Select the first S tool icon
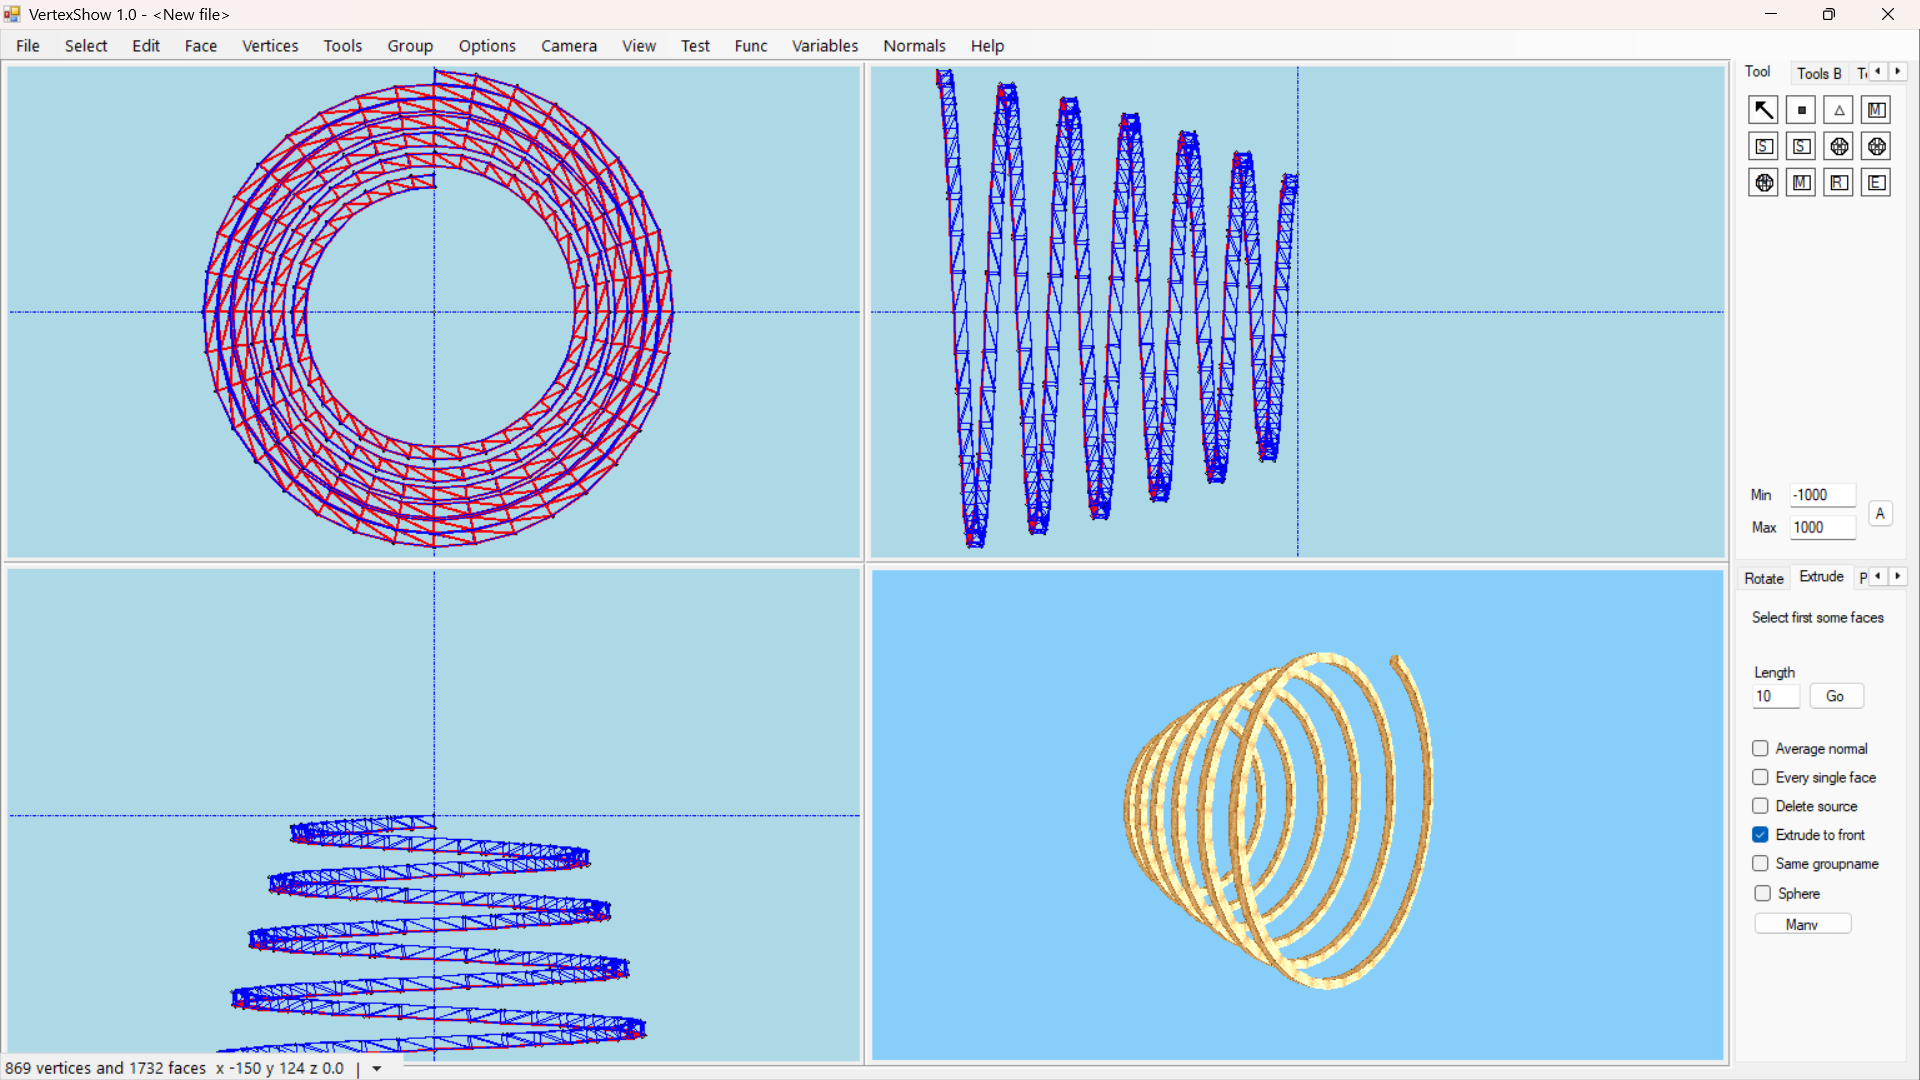Screen dimensions: 1920x1080 [1763, 147]
